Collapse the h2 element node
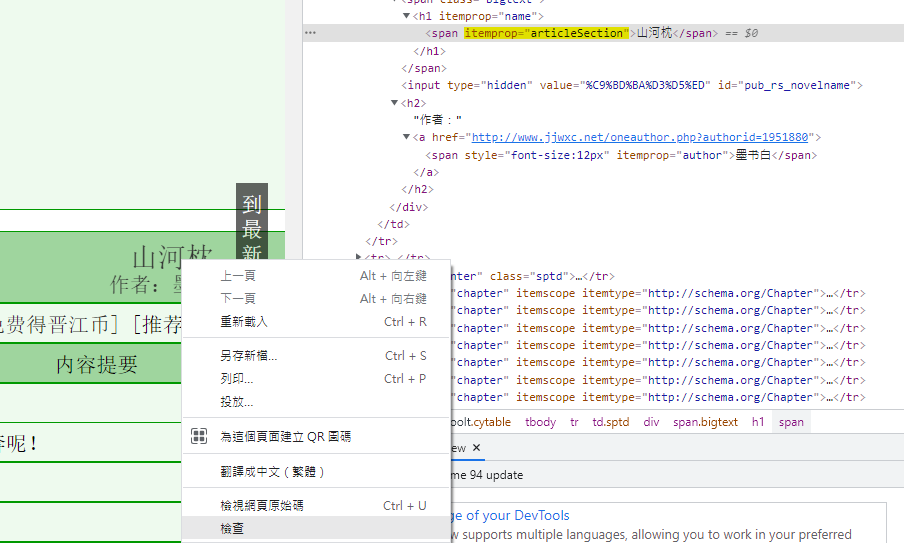The image size is (904, 543). (x=394, y=103)
